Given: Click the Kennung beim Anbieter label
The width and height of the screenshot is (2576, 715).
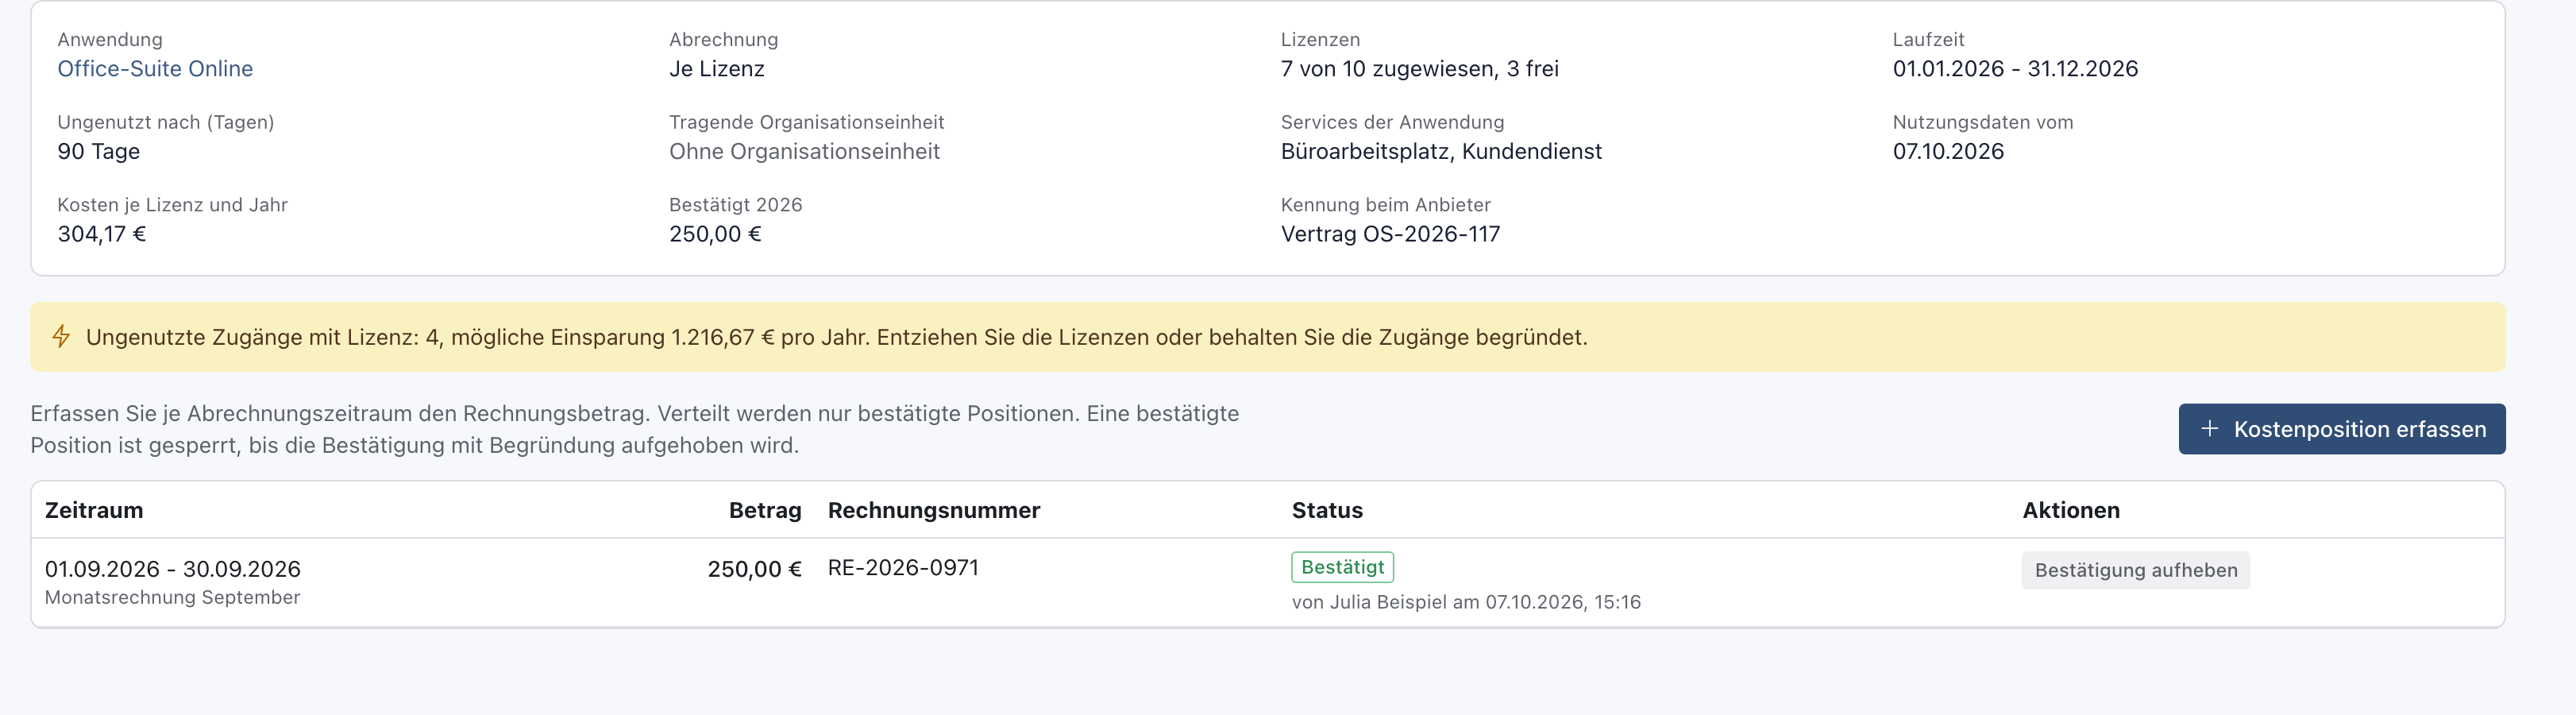Looking at the screenshot, I should point(1385,205).
